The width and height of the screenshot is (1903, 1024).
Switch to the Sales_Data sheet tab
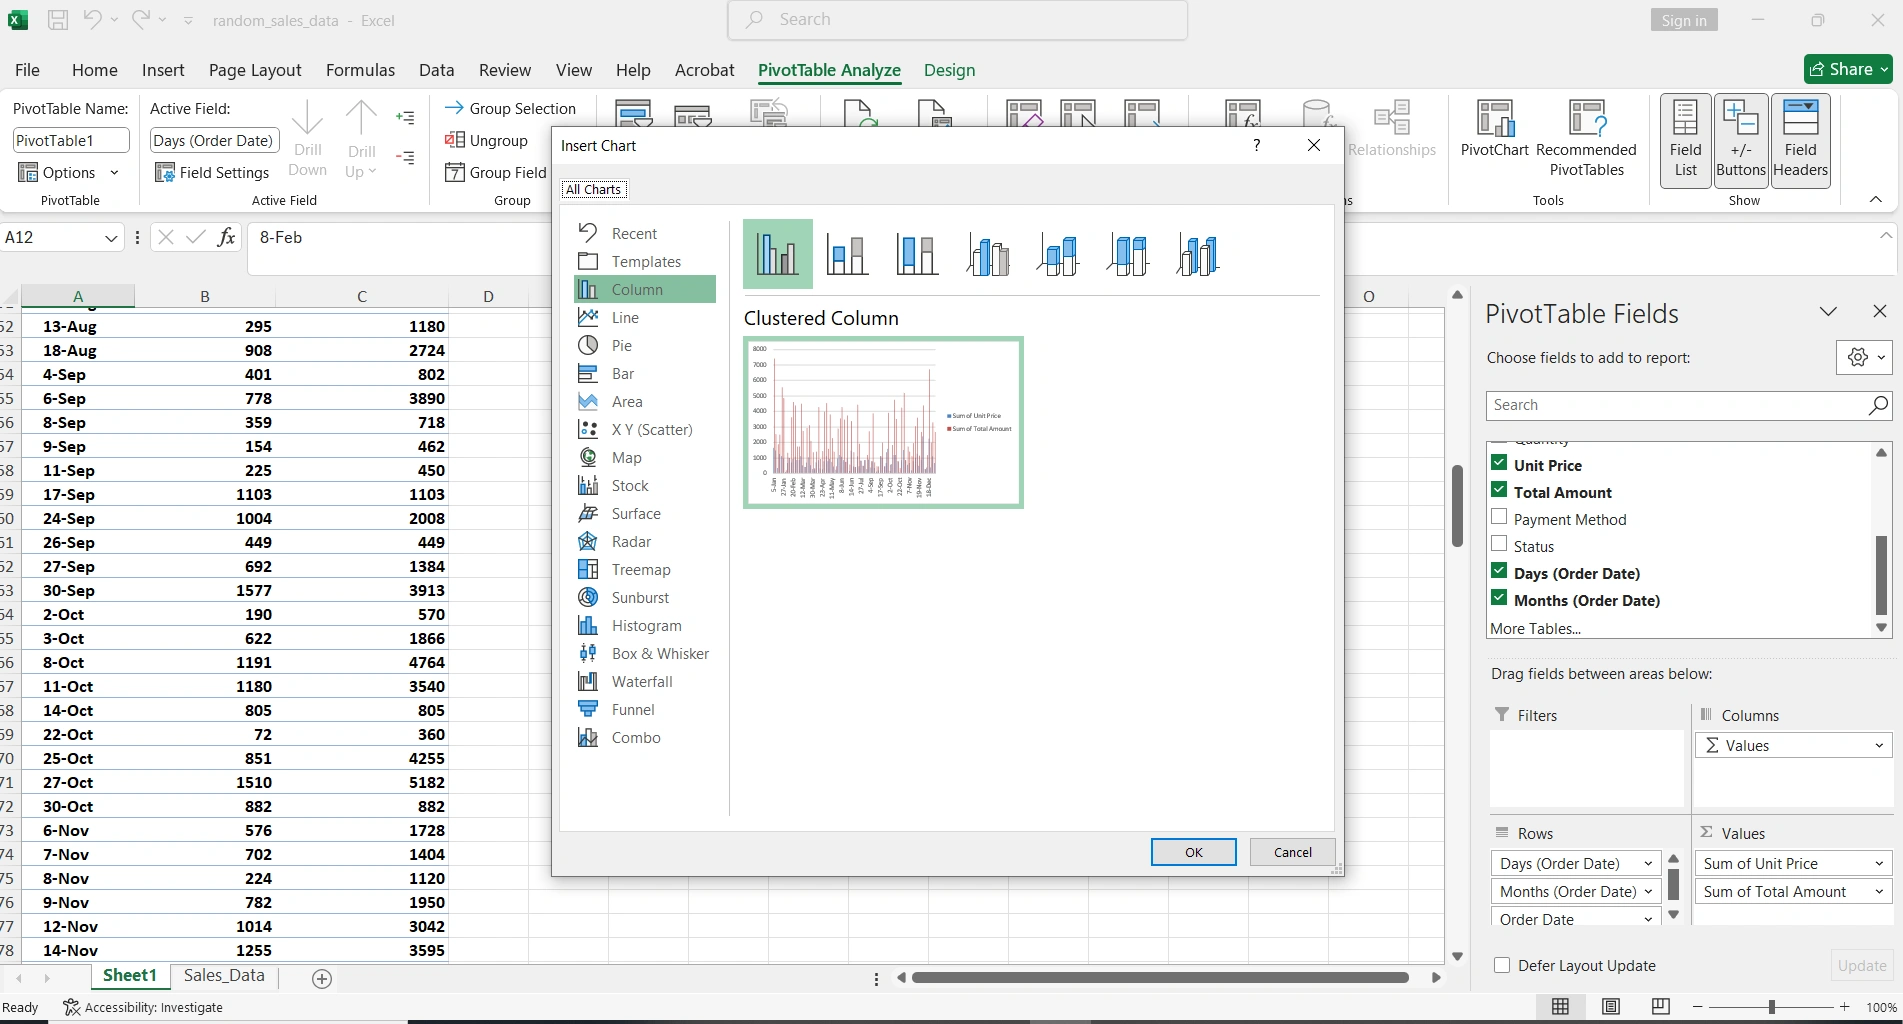tap(223, 975)
